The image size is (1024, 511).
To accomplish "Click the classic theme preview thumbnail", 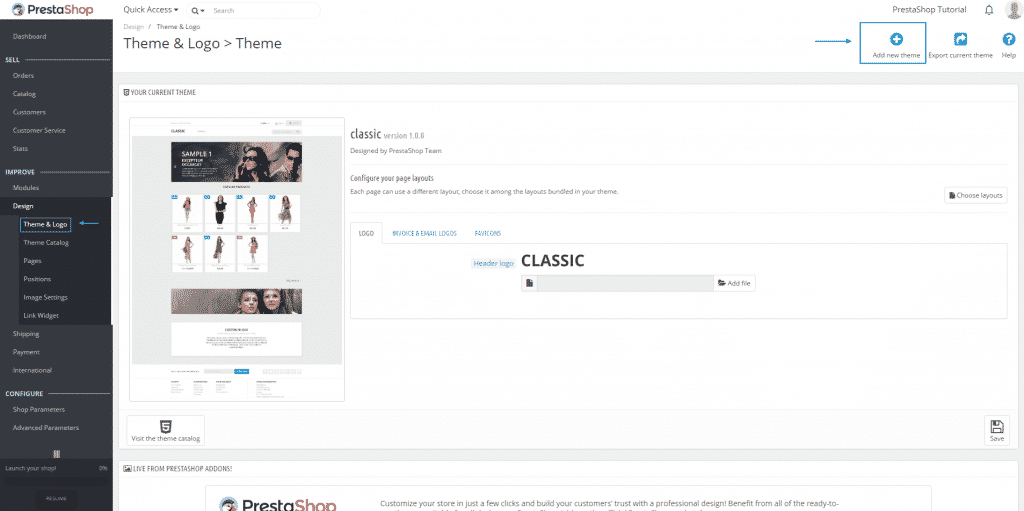I will 237,259.
